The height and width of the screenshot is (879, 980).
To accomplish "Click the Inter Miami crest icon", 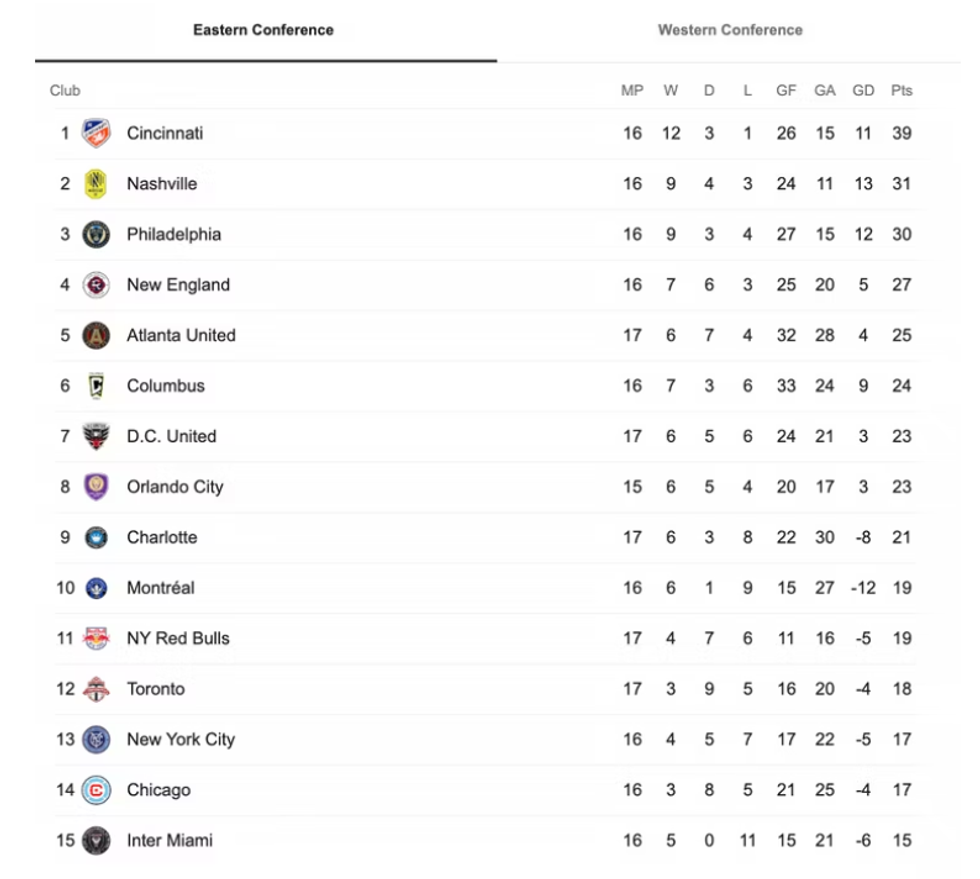I will coord(96,841).
